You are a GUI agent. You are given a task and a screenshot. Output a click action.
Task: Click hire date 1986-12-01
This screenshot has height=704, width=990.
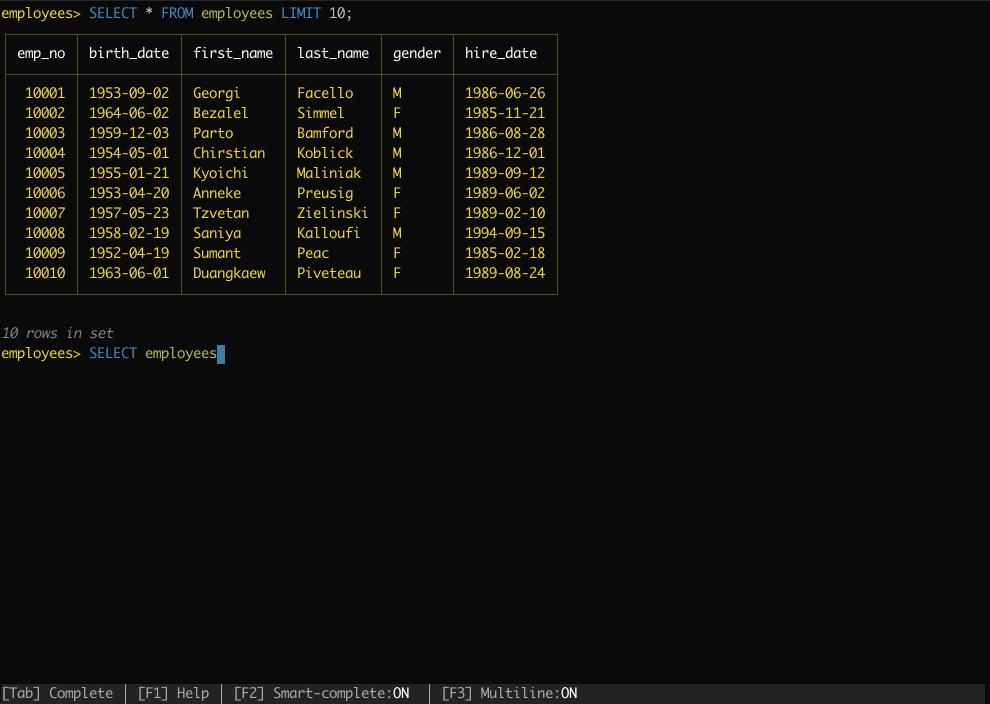(x=505, y=153)
